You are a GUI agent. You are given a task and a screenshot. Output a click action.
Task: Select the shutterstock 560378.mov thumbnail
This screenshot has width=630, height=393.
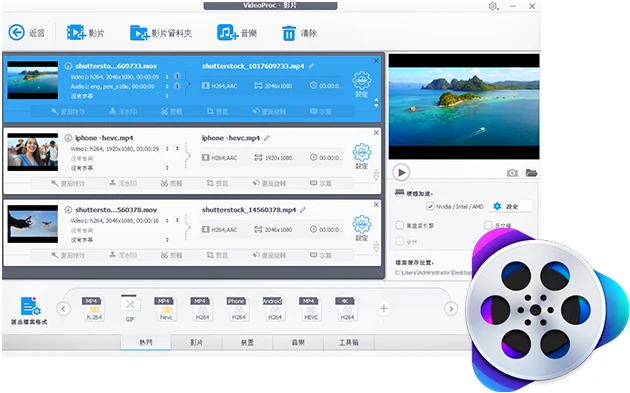click(x=33, y=224)
